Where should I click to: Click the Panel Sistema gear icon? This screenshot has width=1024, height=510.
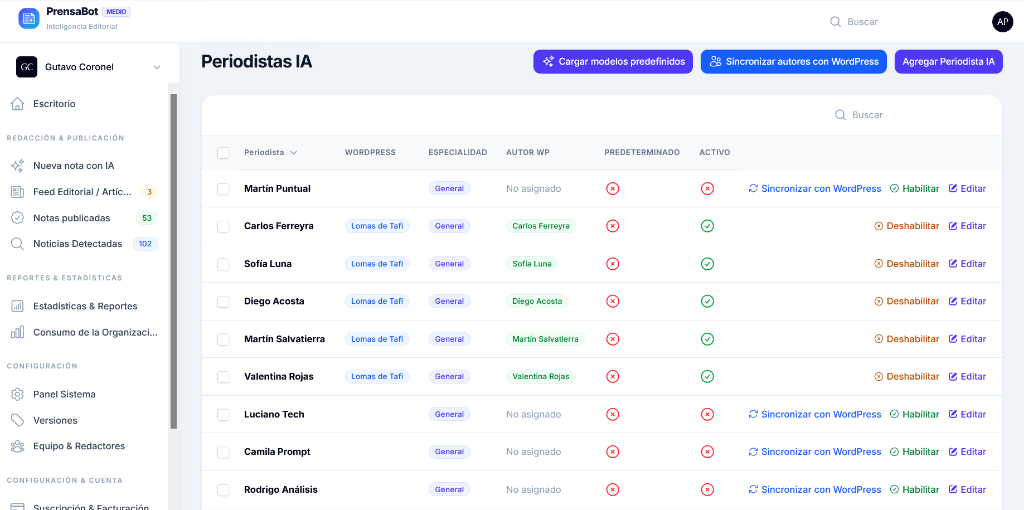coord(18,394)
